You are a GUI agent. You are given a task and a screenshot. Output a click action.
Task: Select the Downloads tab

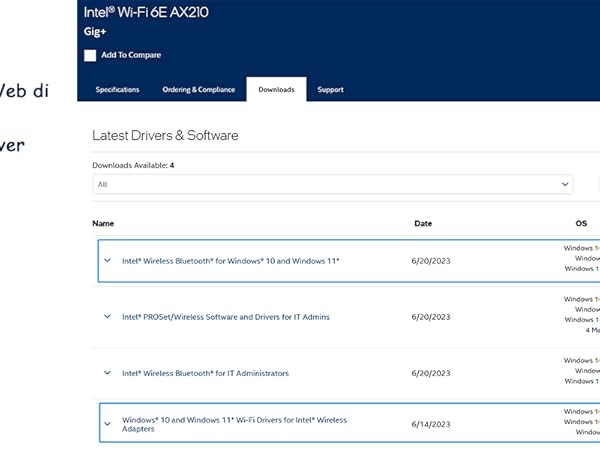click(276, 90)
